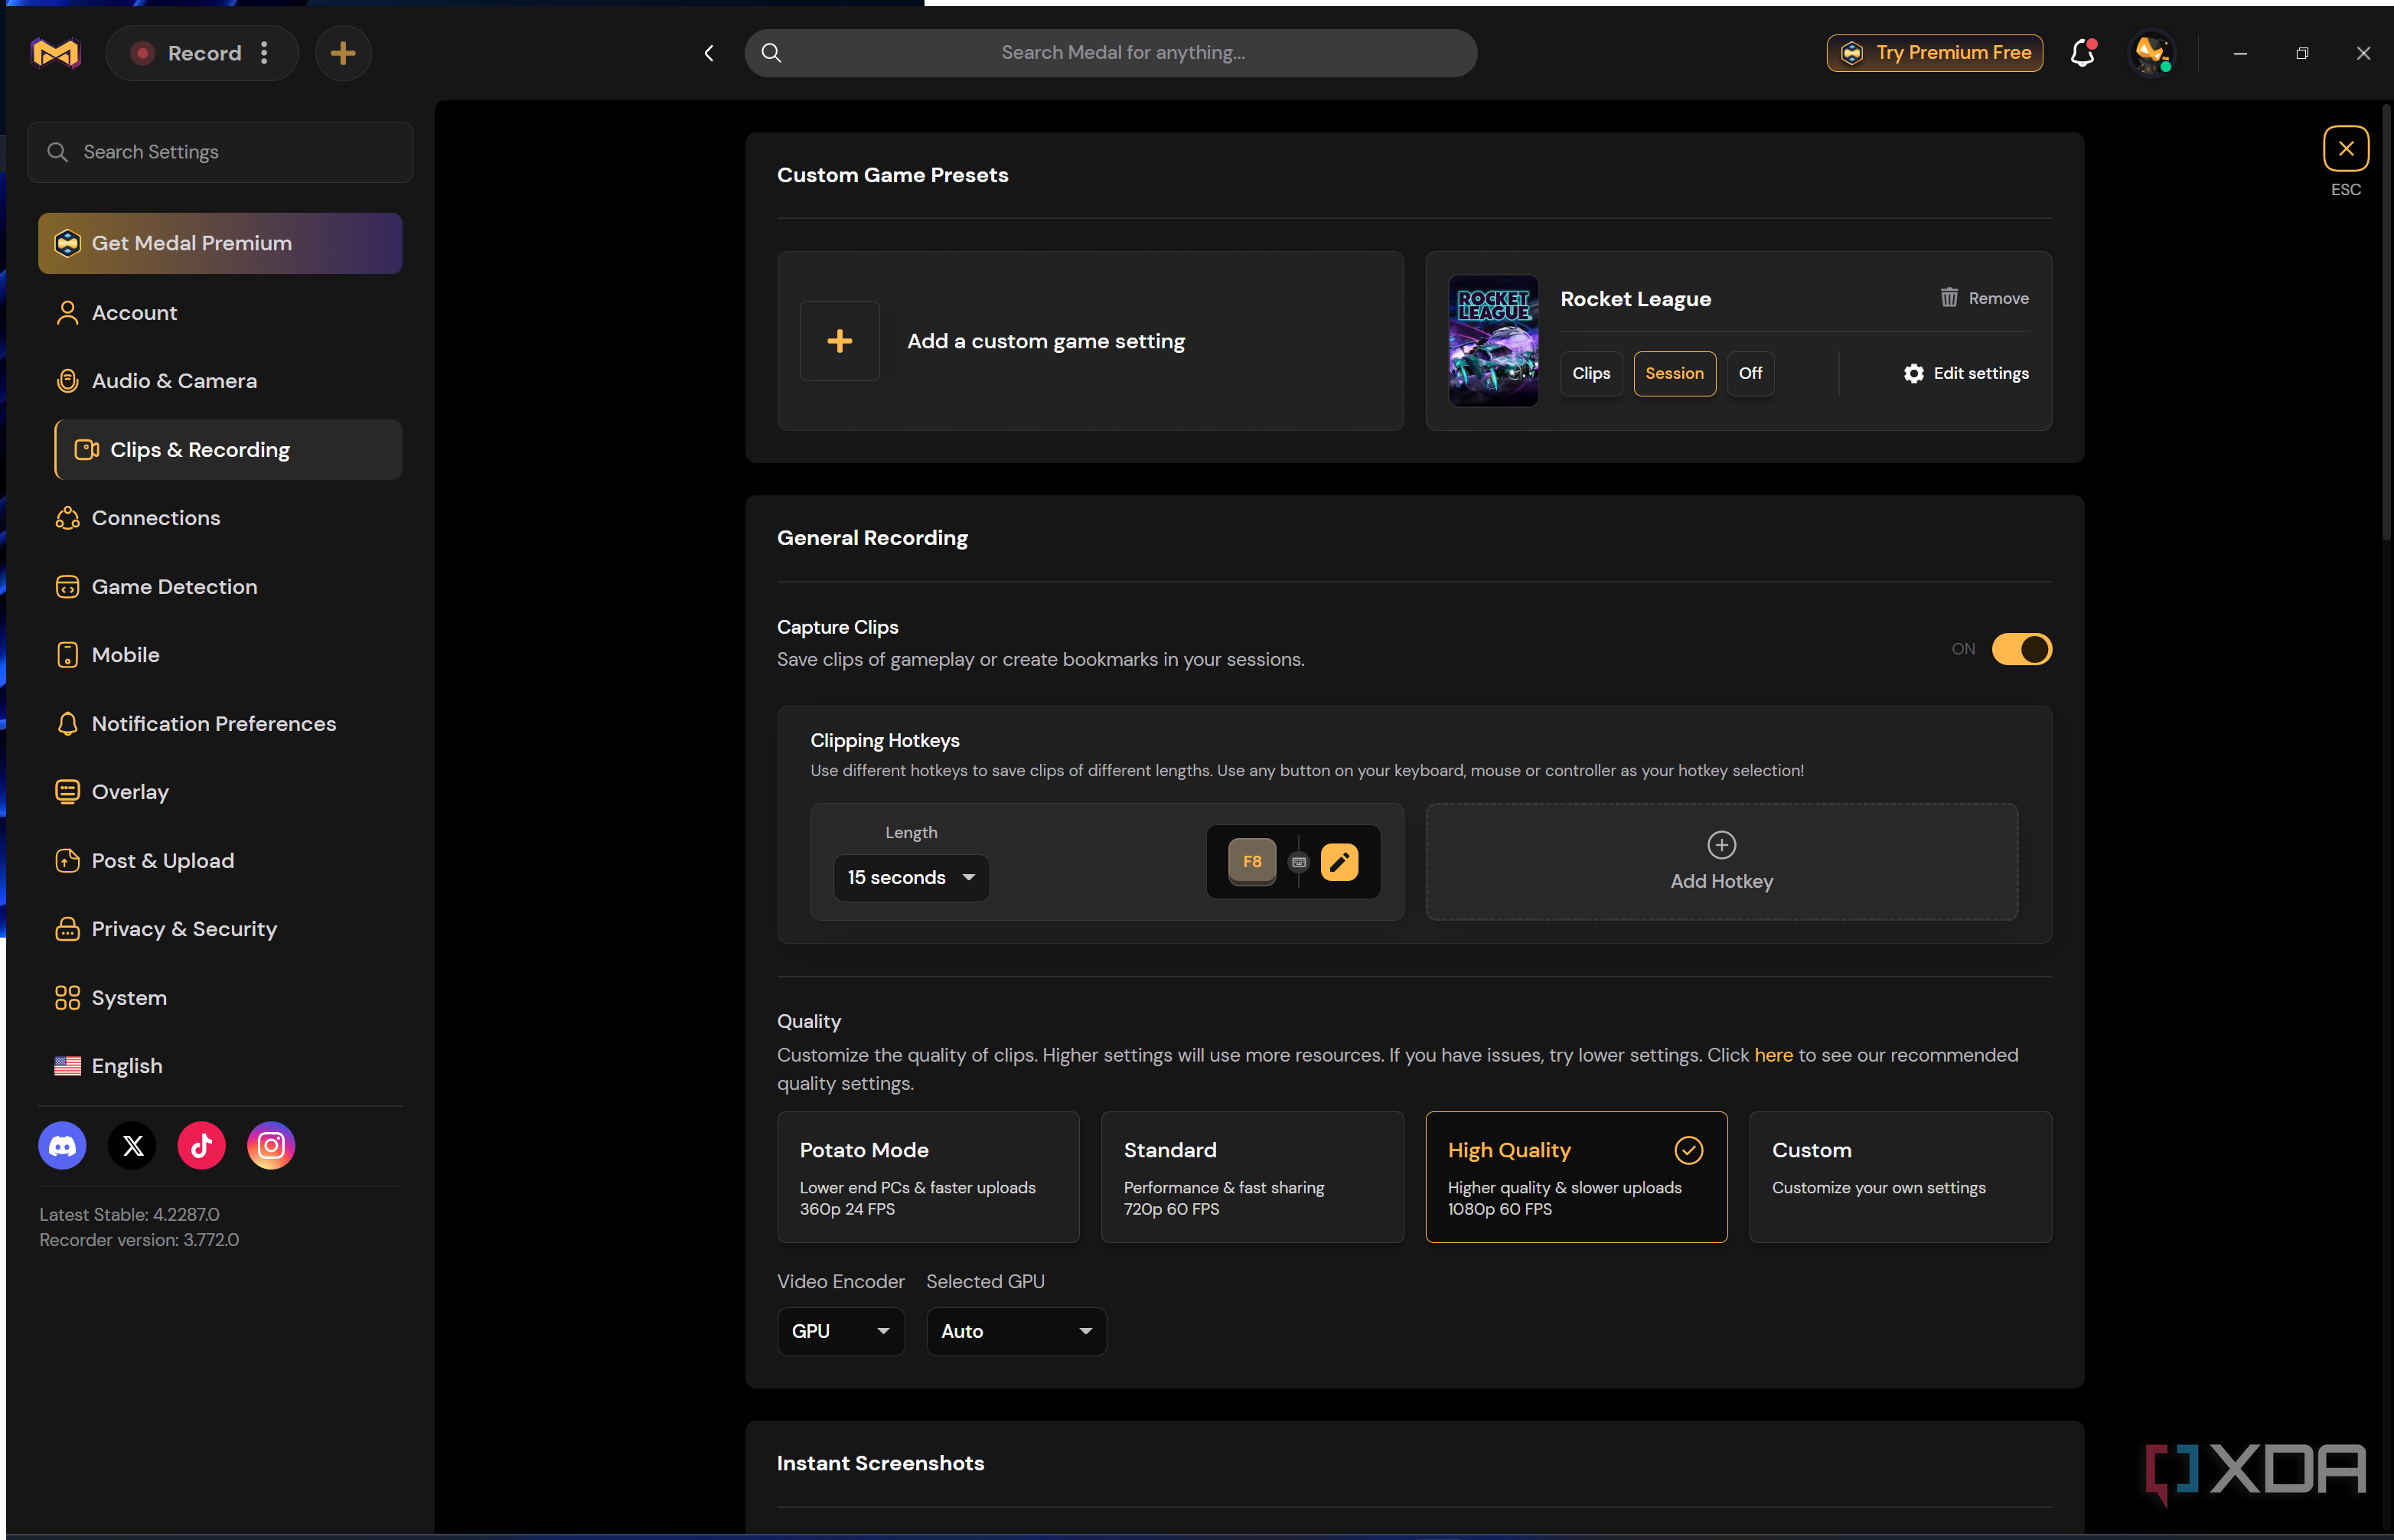Select the High Quality preset
The height and width of the screenshot is (1540, 2394).
pos(1577,1177)
